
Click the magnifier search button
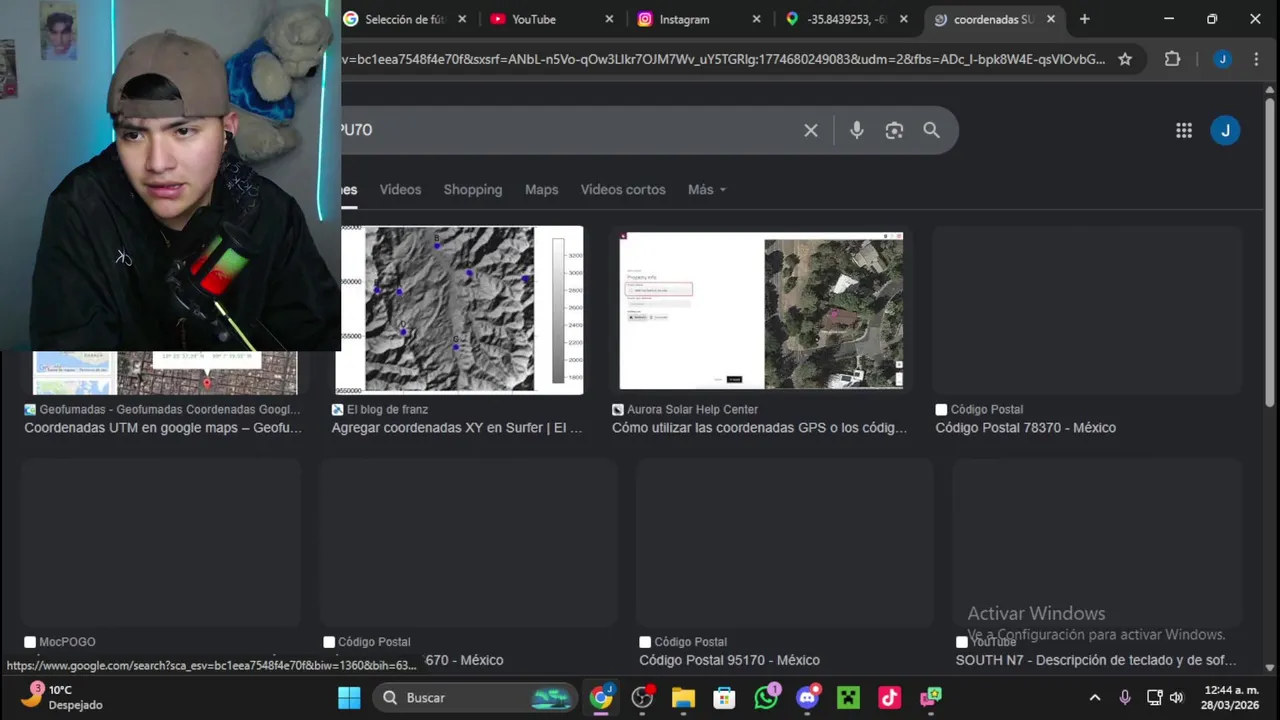[931, 130]
